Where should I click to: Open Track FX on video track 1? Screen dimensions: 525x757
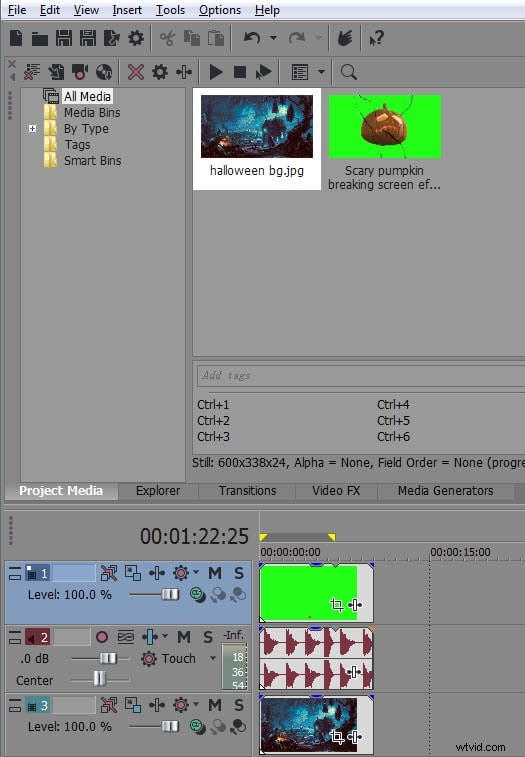(x=157, y=573)
